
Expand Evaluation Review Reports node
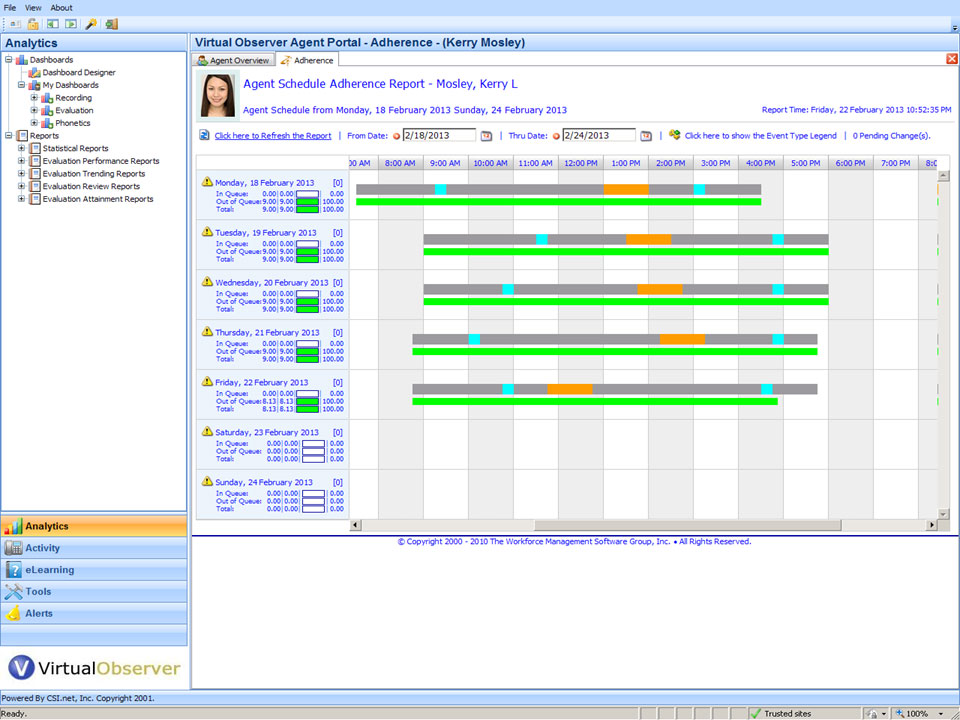(x=21, y=186)
